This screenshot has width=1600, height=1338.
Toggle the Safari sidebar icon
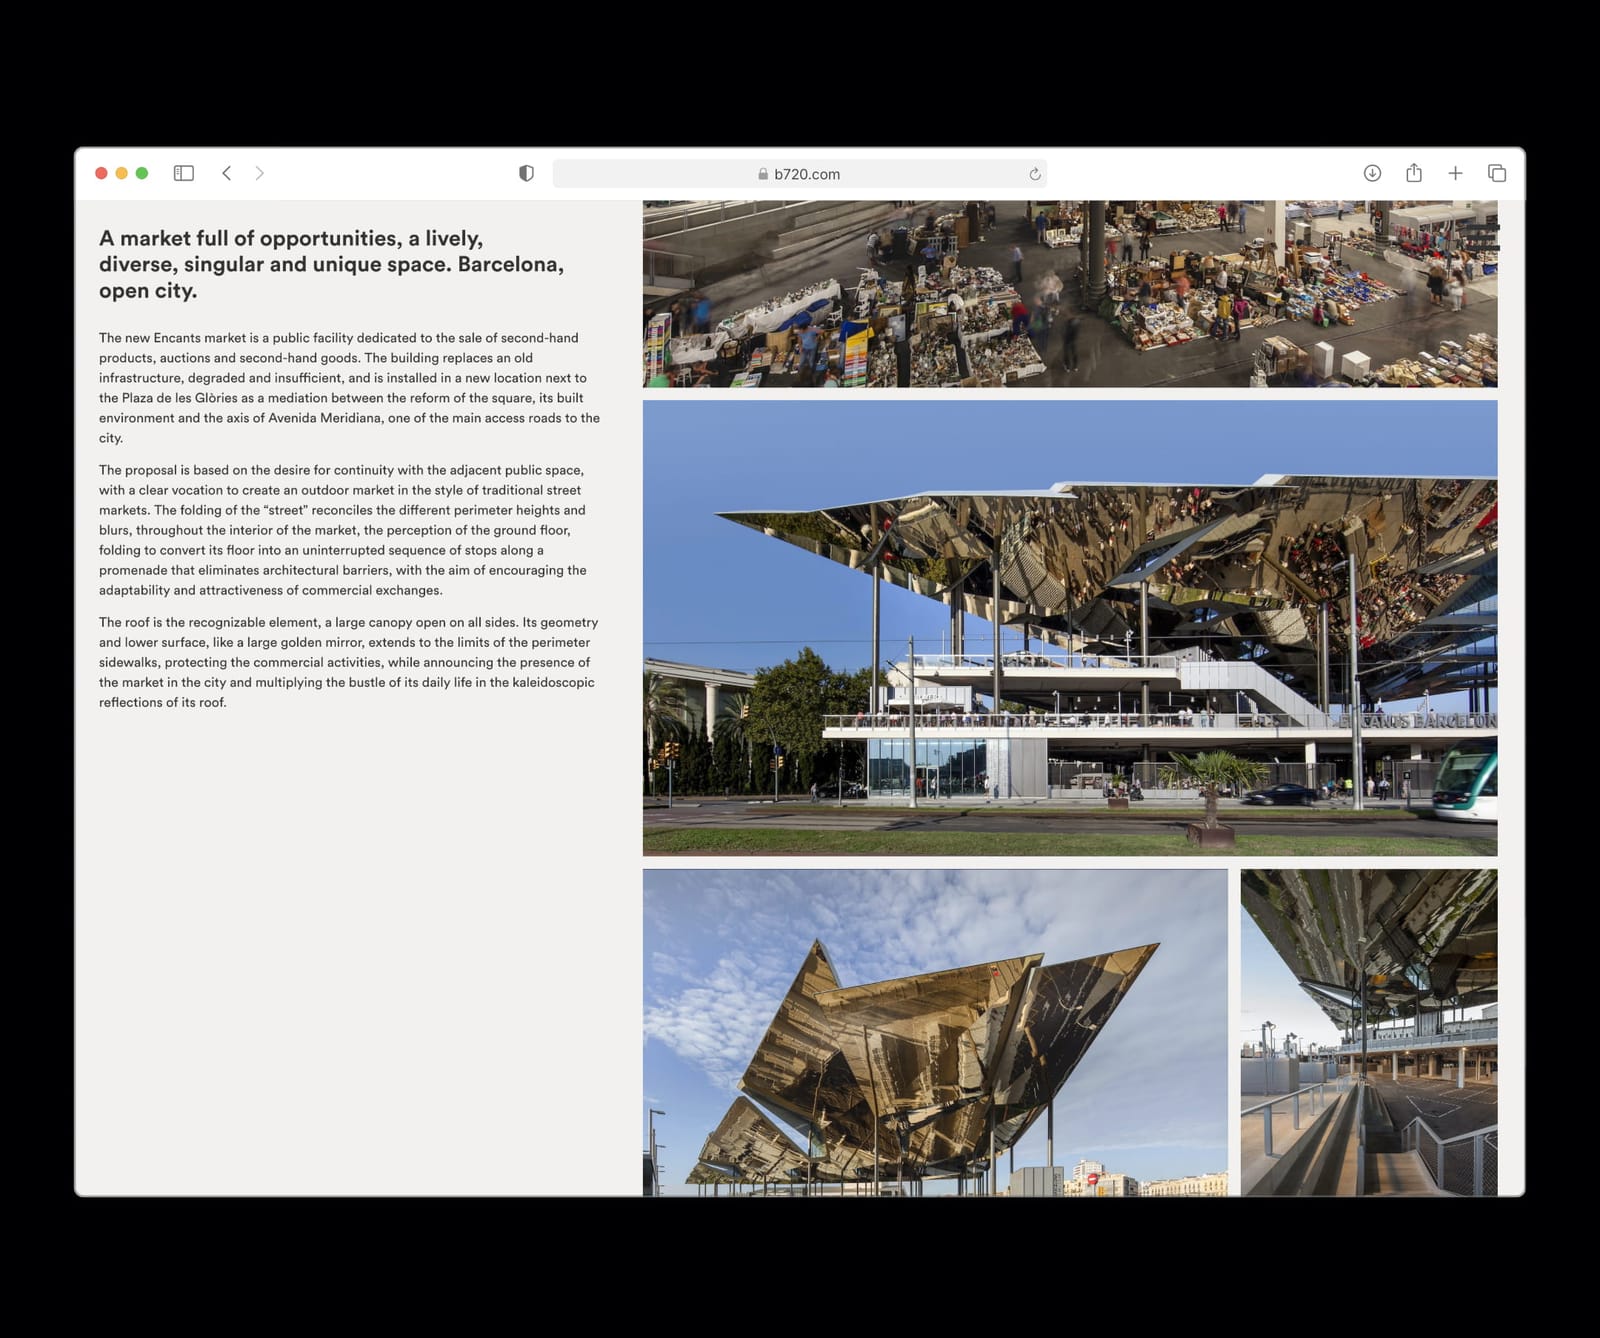[x=184, y=173]
